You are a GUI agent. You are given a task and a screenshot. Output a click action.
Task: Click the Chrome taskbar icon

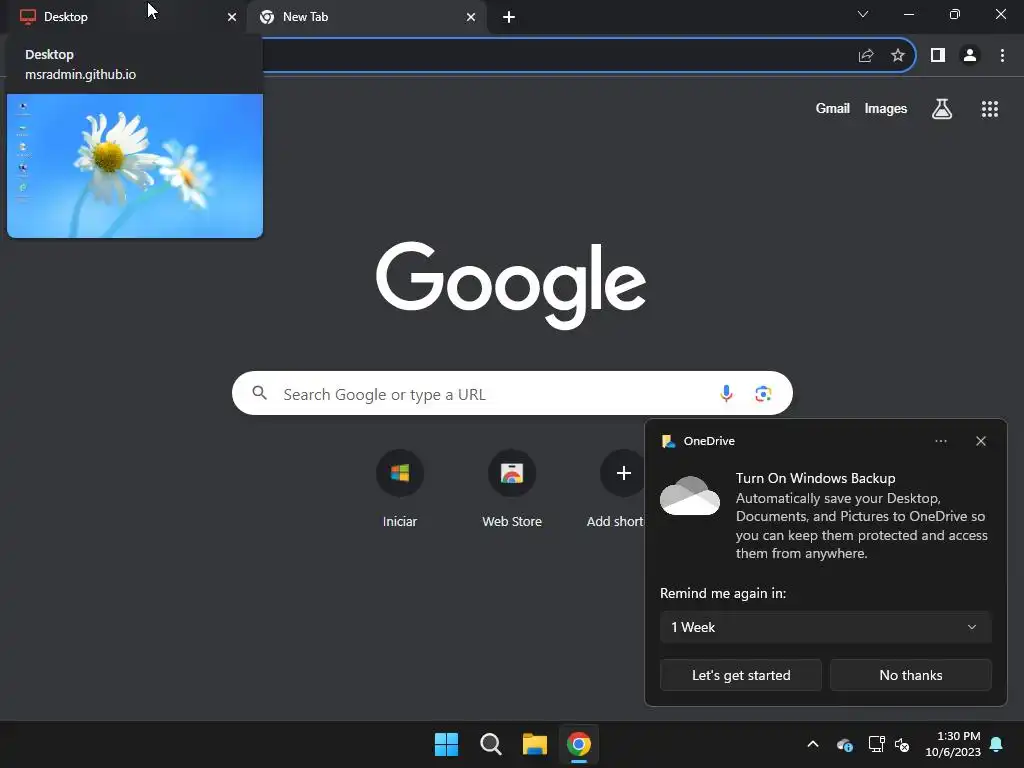pyautogui.click(x=579, y=744)
